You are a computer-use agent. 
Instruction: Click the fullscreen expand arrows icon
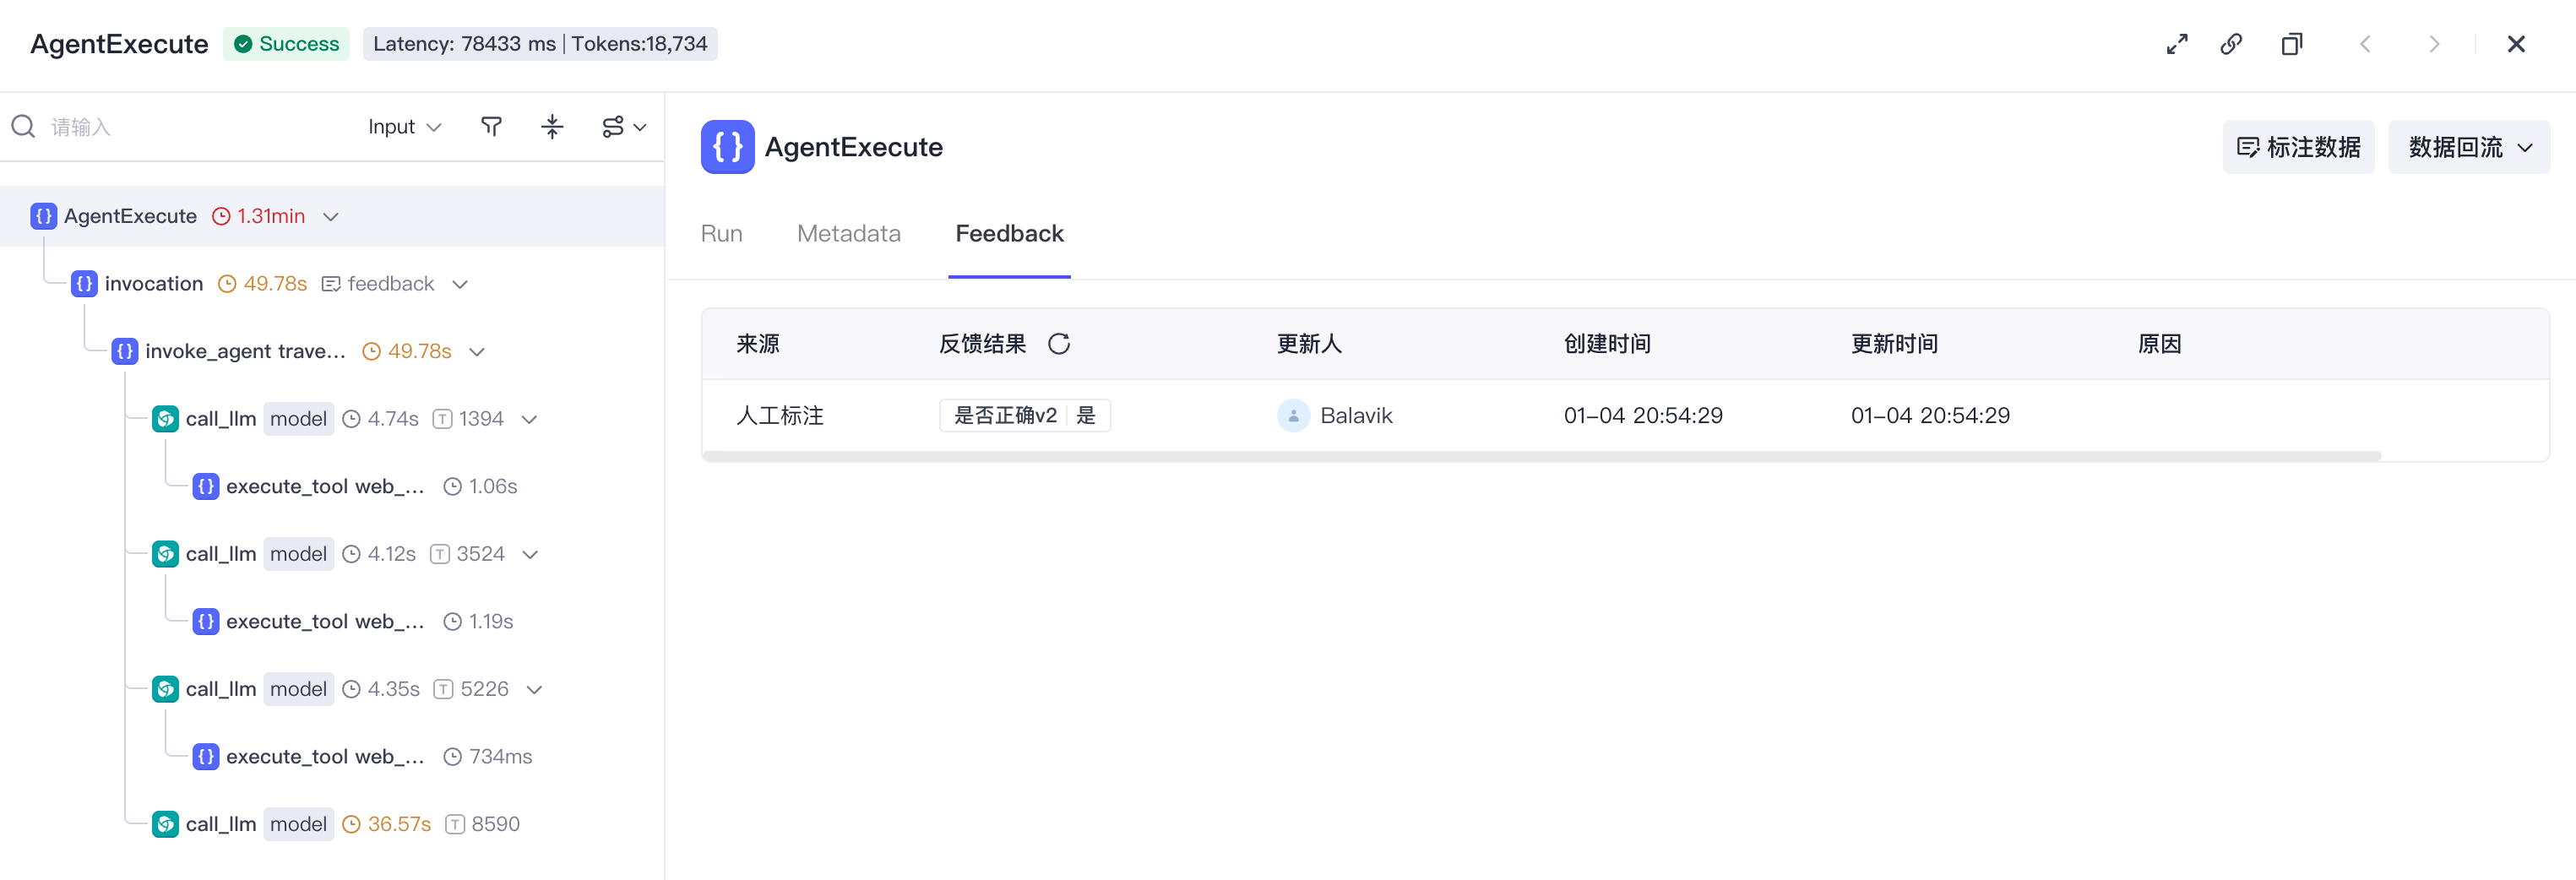point(2176,44)
